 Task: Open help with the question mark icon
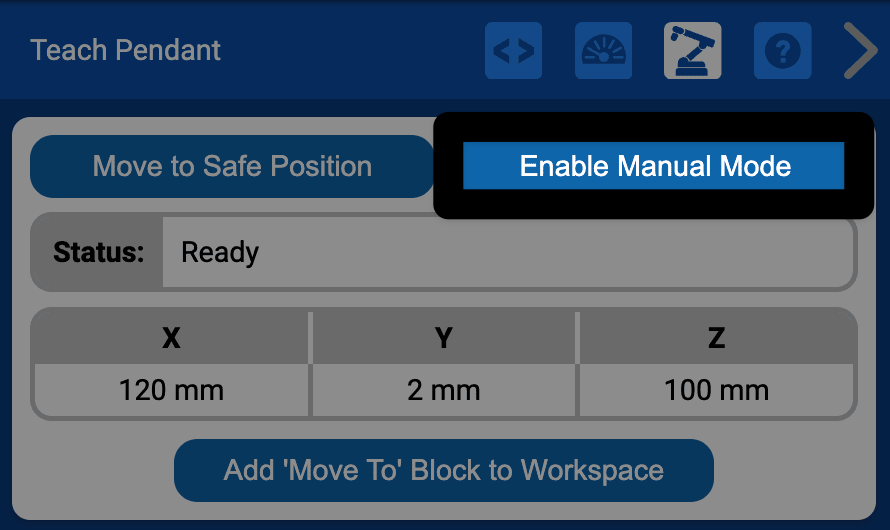(x=782, y=51)
